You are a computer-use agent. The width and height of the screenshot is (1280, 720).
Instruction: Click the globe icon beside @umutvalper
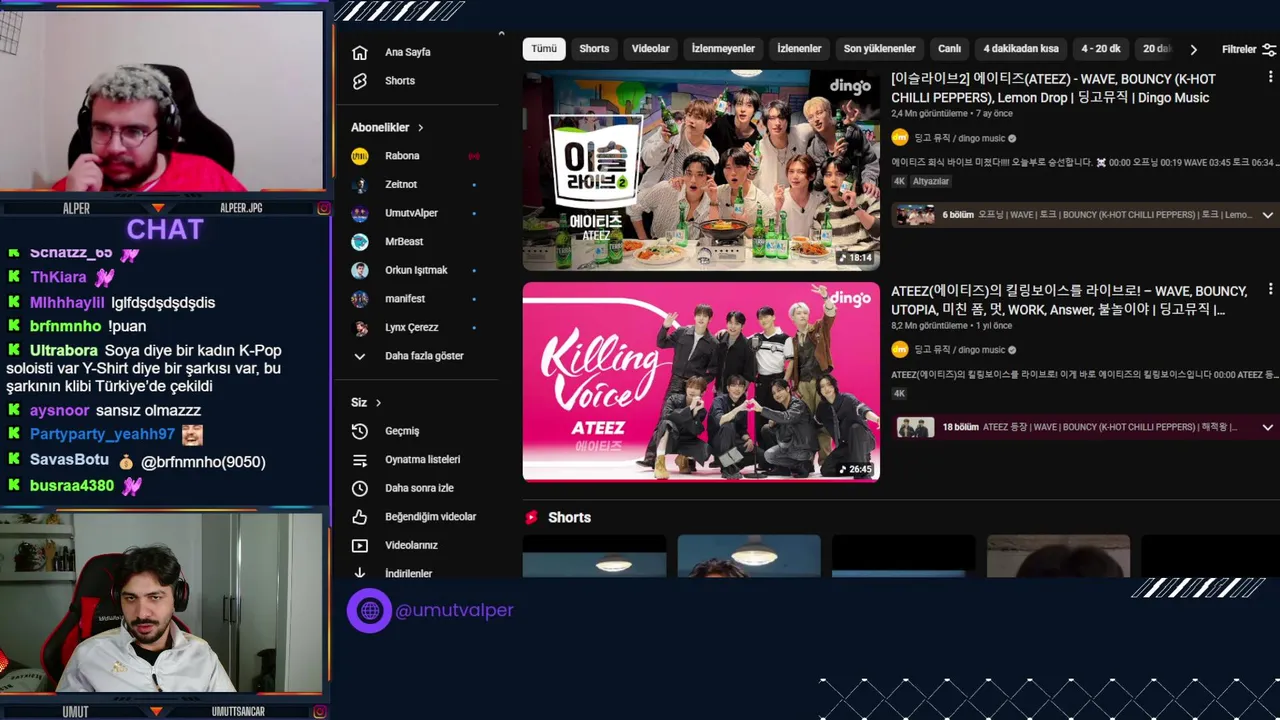pos(370,610)
